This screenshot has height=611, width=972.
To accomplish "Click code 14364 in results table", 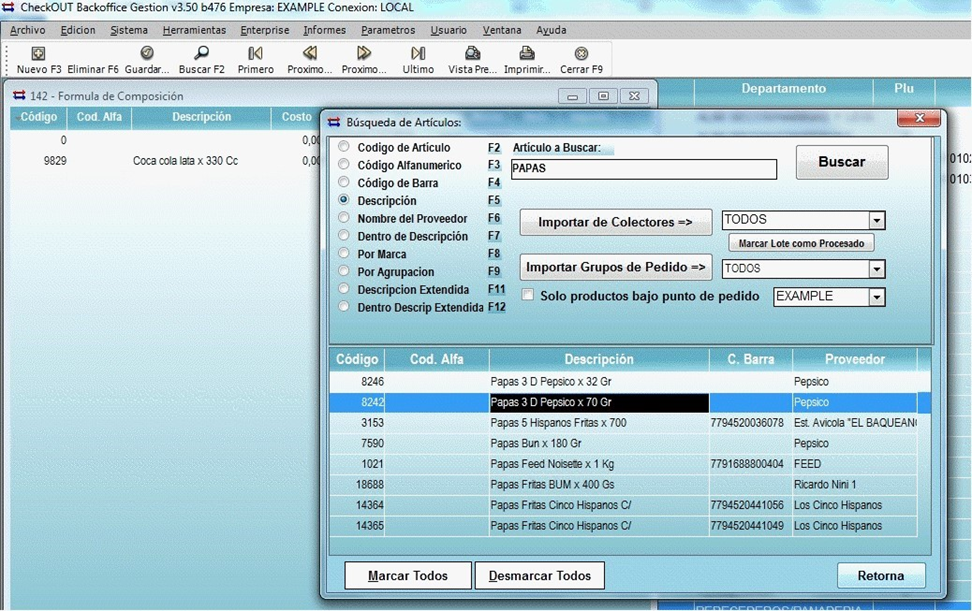I will point(369,505).
